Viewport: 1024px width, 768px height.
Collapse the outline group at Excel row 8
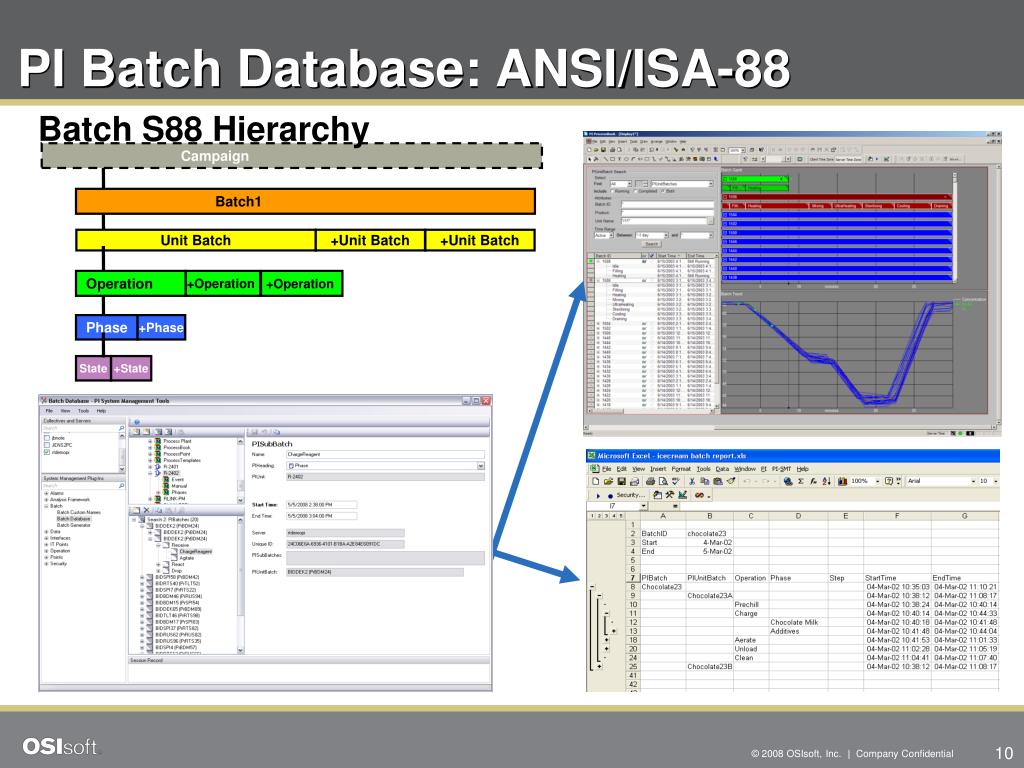(592, 587)
